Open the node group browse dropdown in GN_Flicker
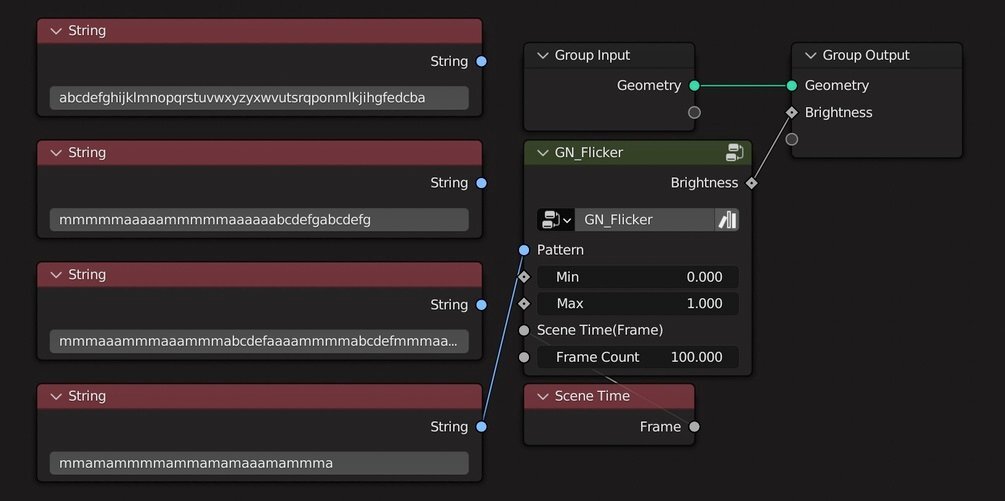 point(555,220)
